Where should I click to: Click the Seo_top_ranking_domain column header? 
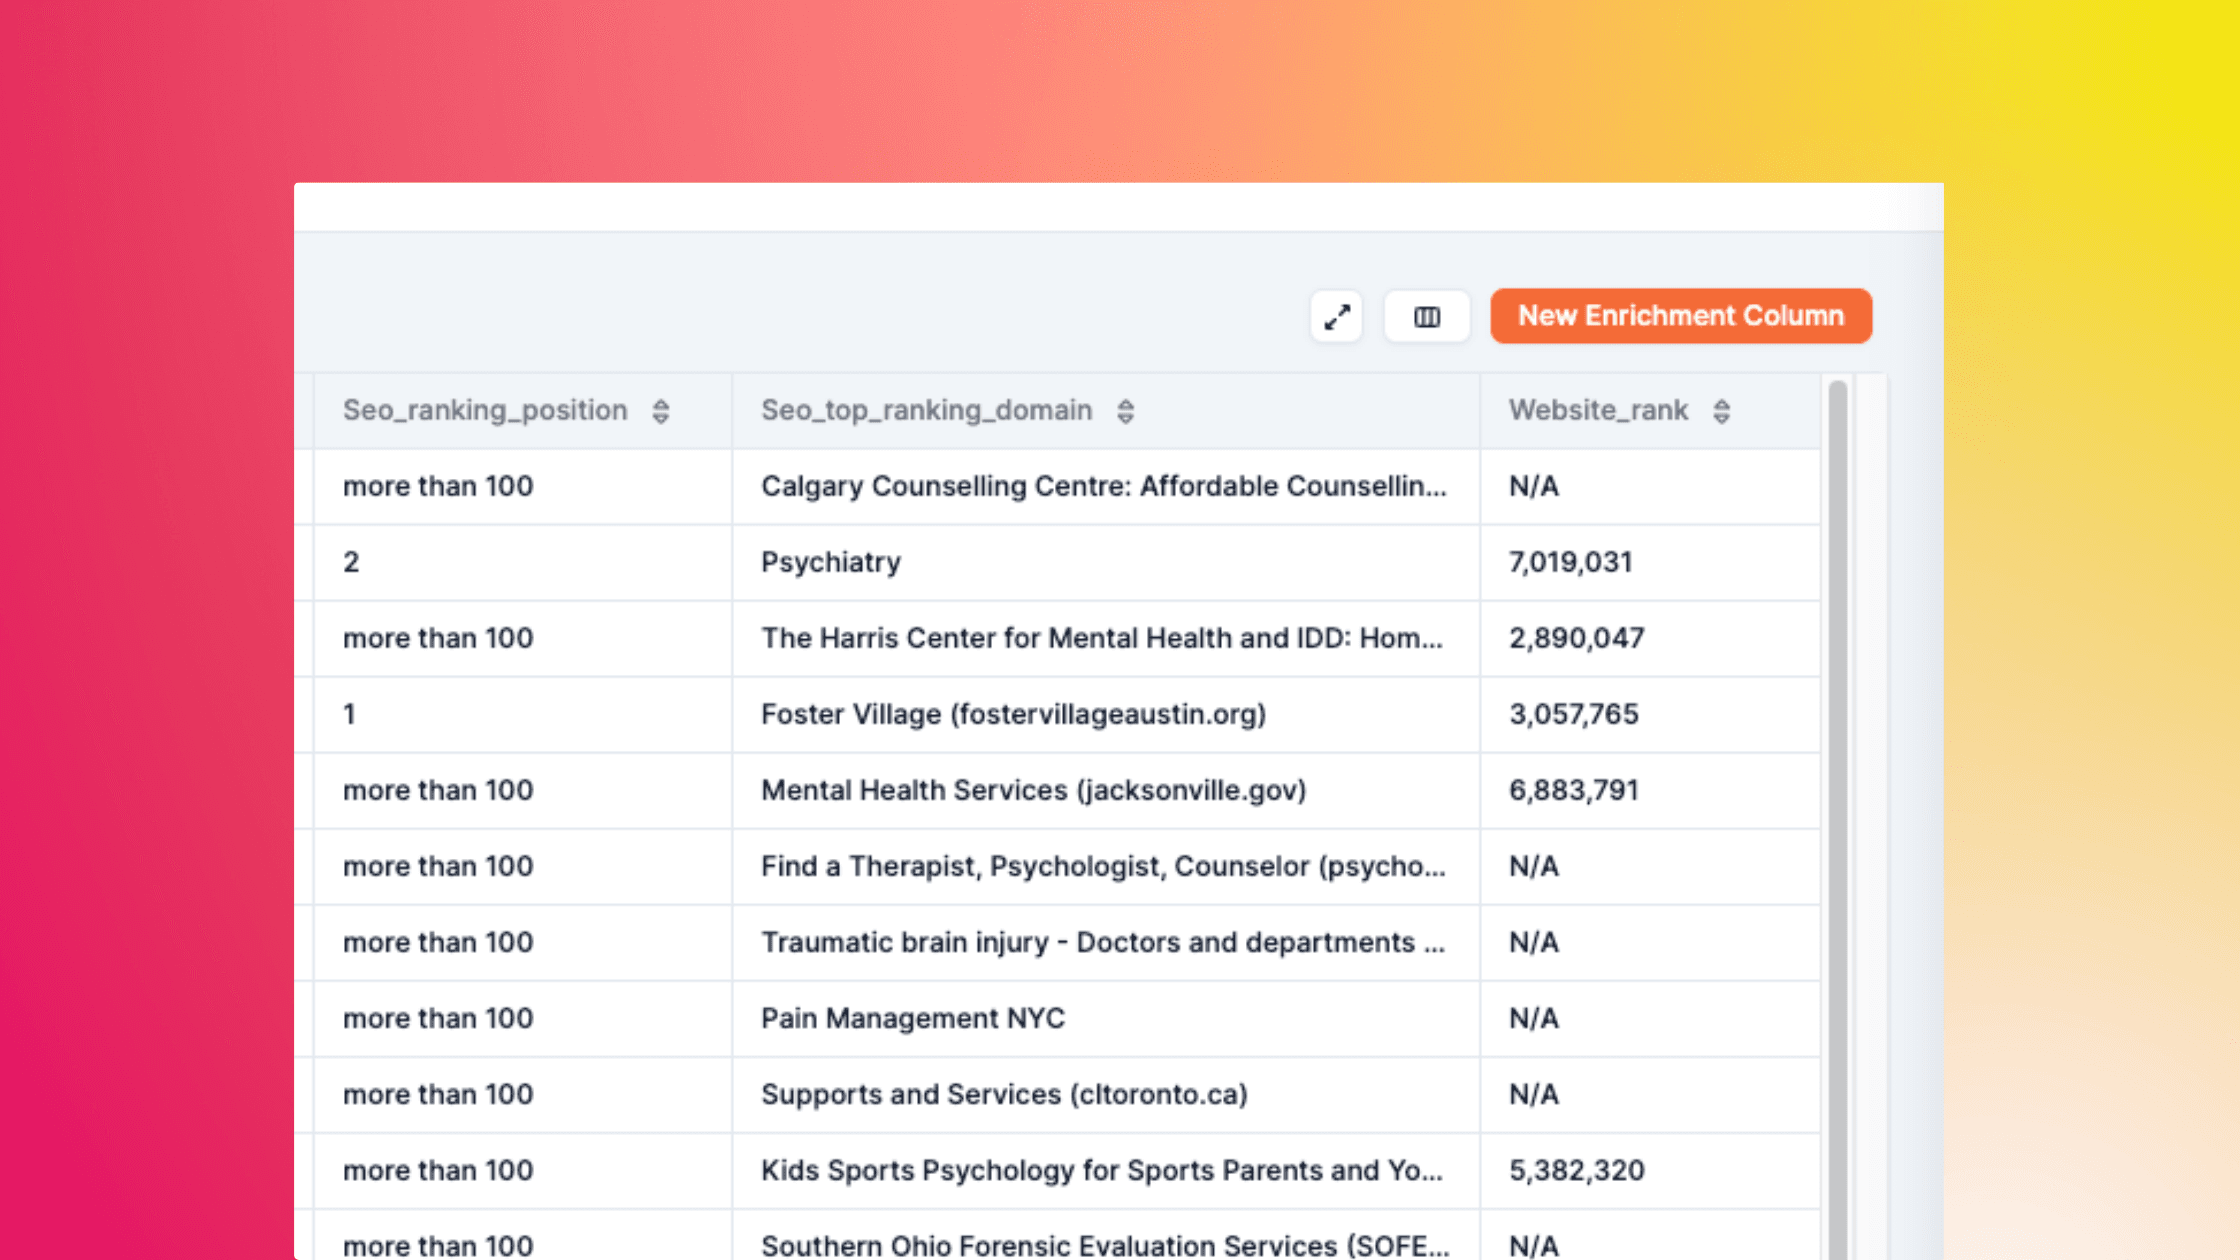[x=926, y=410]
